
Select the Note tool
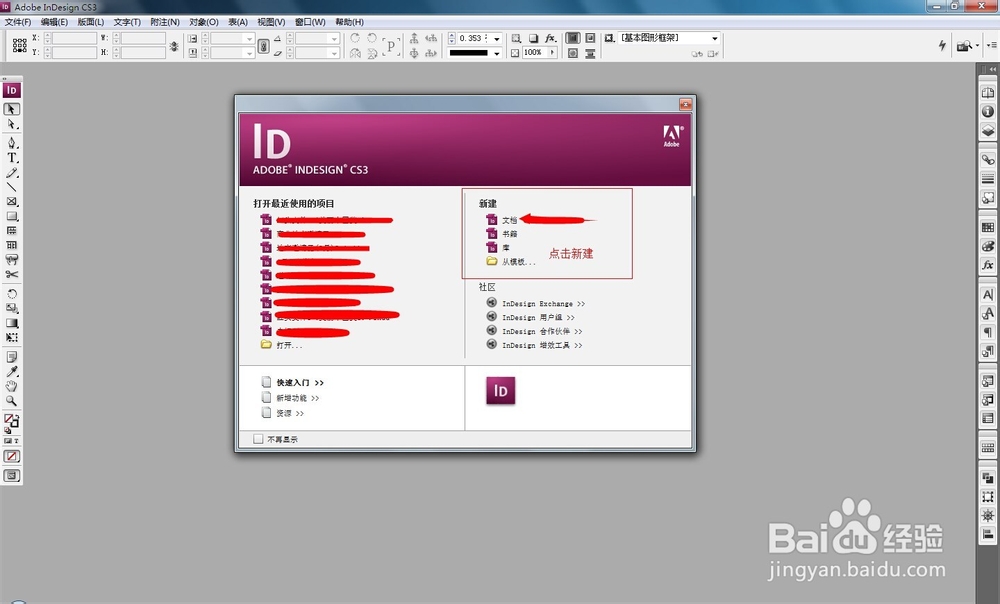click(x=11, y=357)
